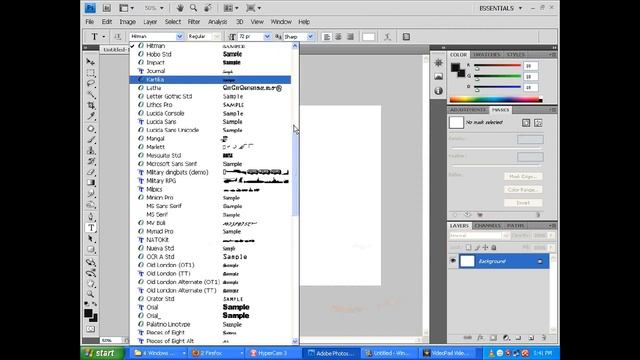The width and height of the screenshot is (640, 360).
Task: Select the Magic Wand tool
Action: [91, 95]
